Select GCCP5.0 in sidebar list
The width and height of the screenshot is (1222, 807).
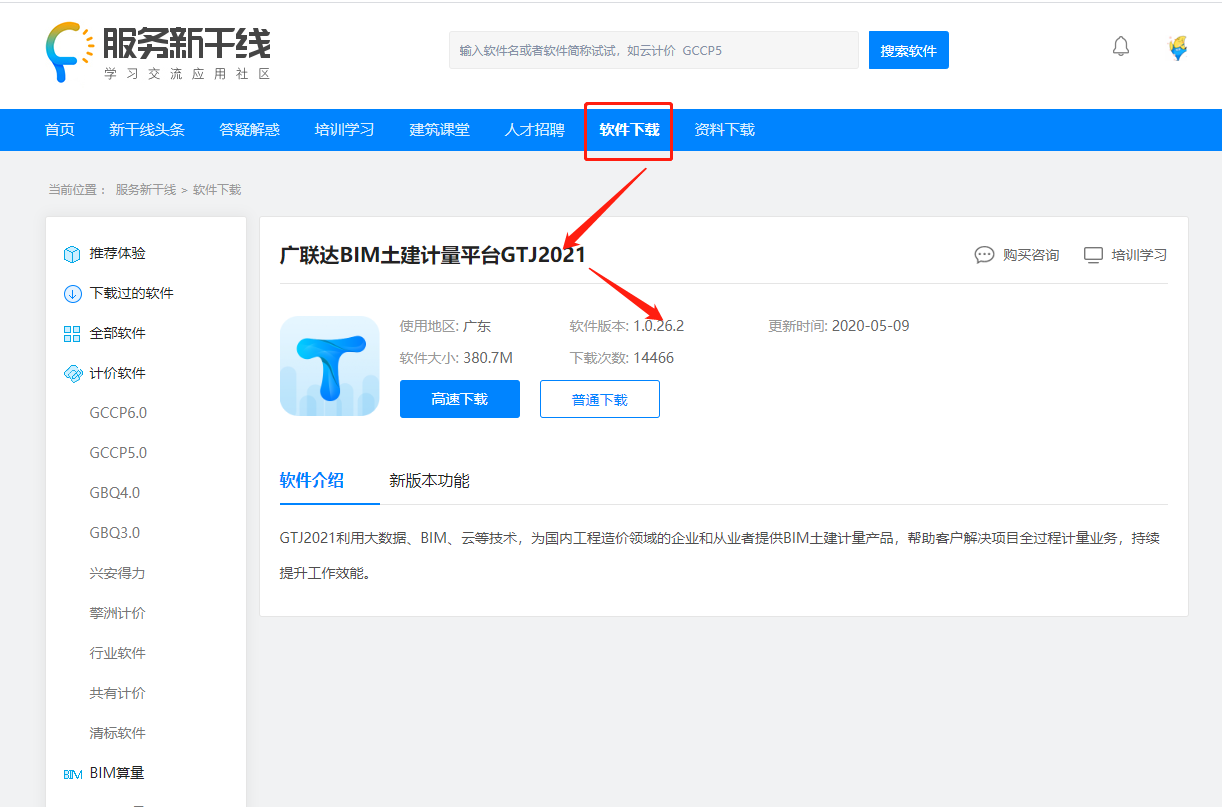[x=118, y=453]
